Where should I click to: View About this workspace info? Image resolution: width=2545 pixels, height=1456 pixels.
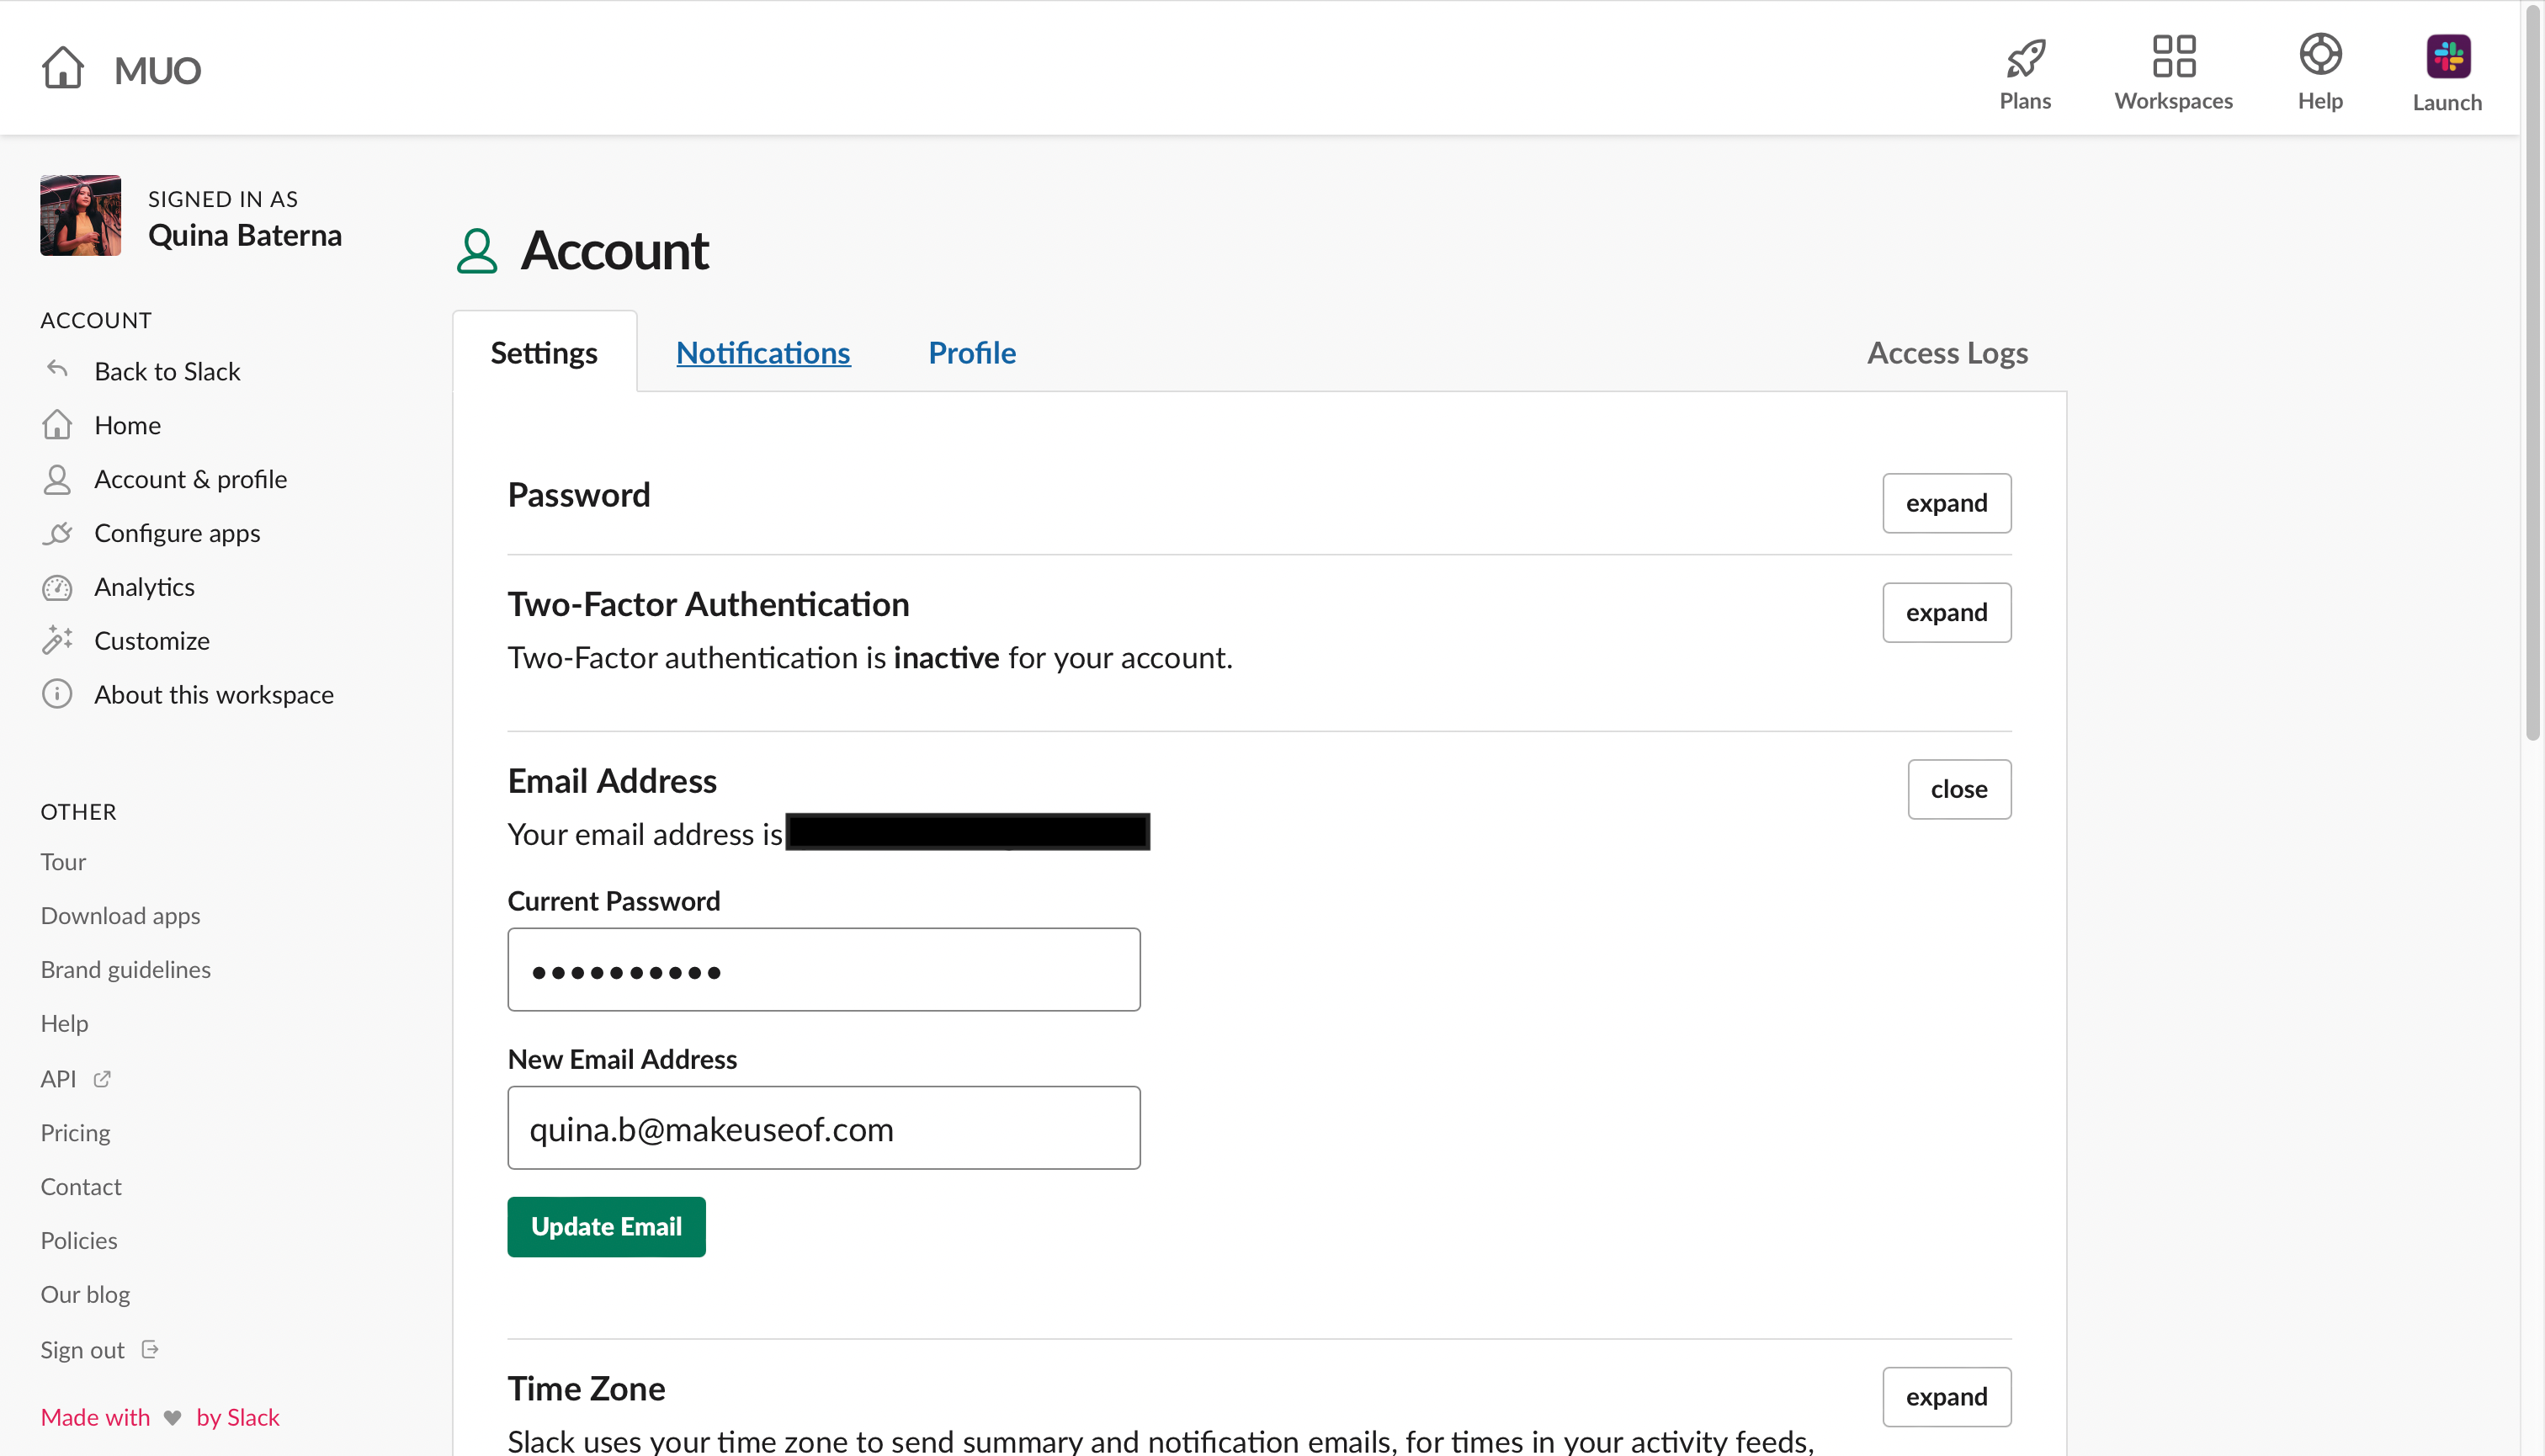pyautogui.click(x=214, y=694)
